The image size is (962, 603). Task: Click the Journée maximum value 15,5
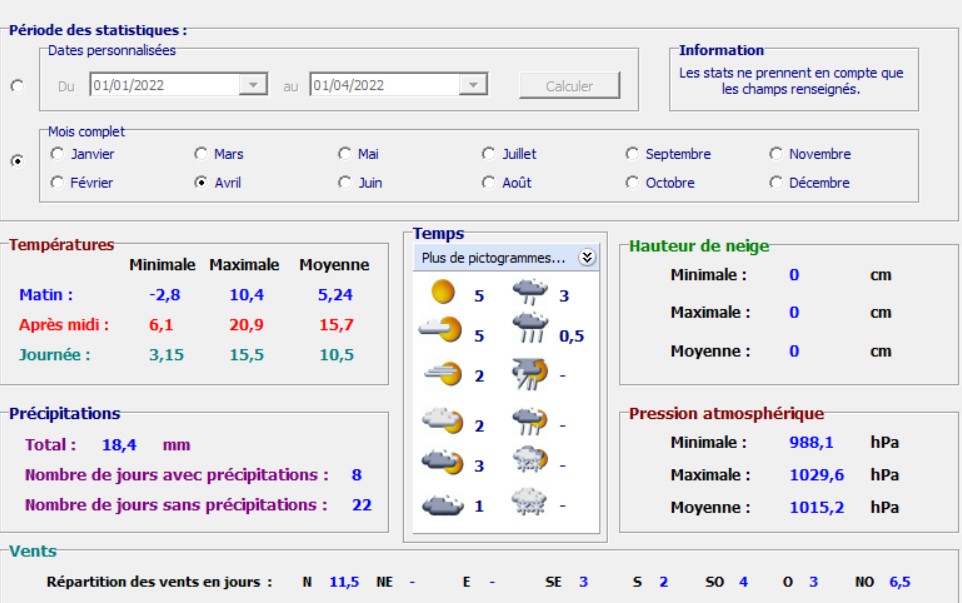247,355
